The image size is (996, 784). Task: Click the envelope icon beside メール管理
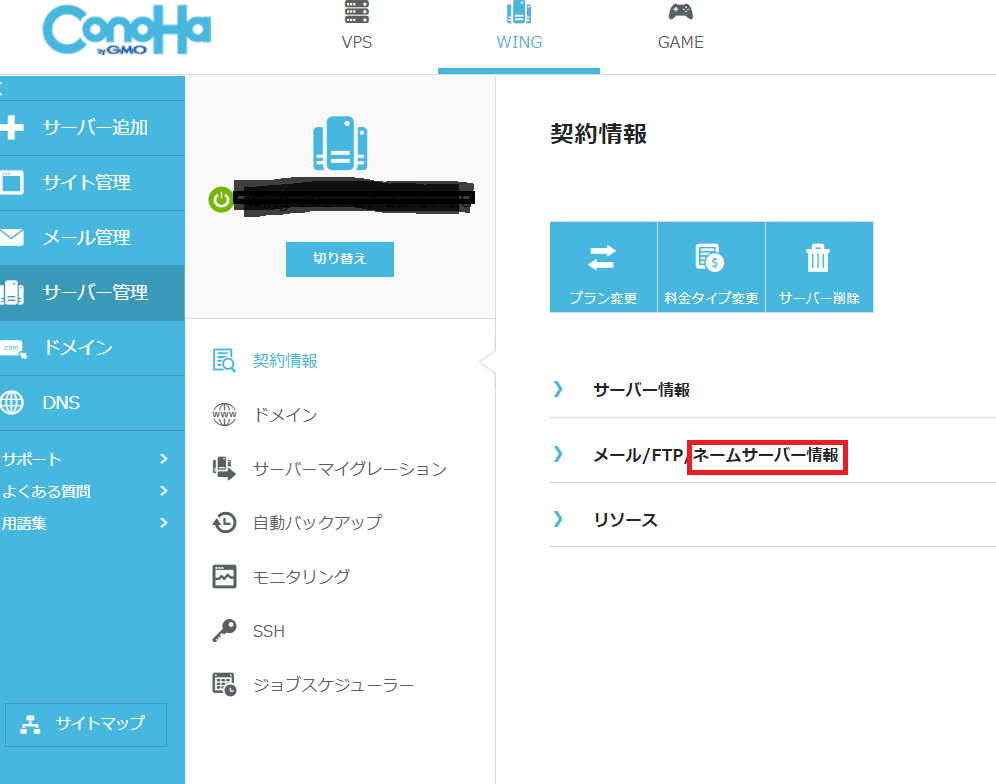click(11, 237)
